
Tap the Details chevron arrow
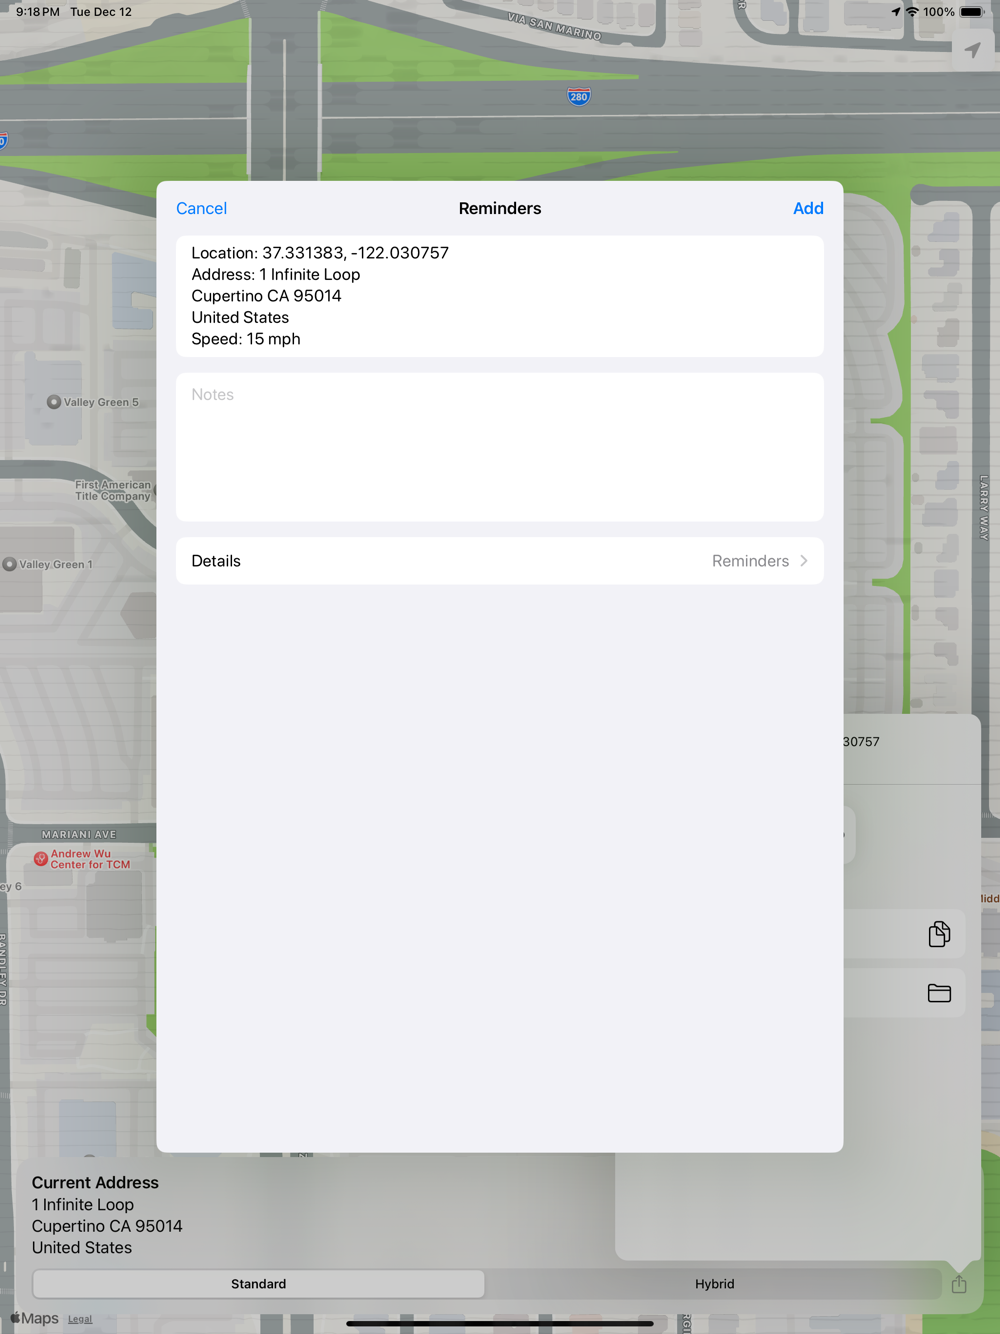point(804,561)
